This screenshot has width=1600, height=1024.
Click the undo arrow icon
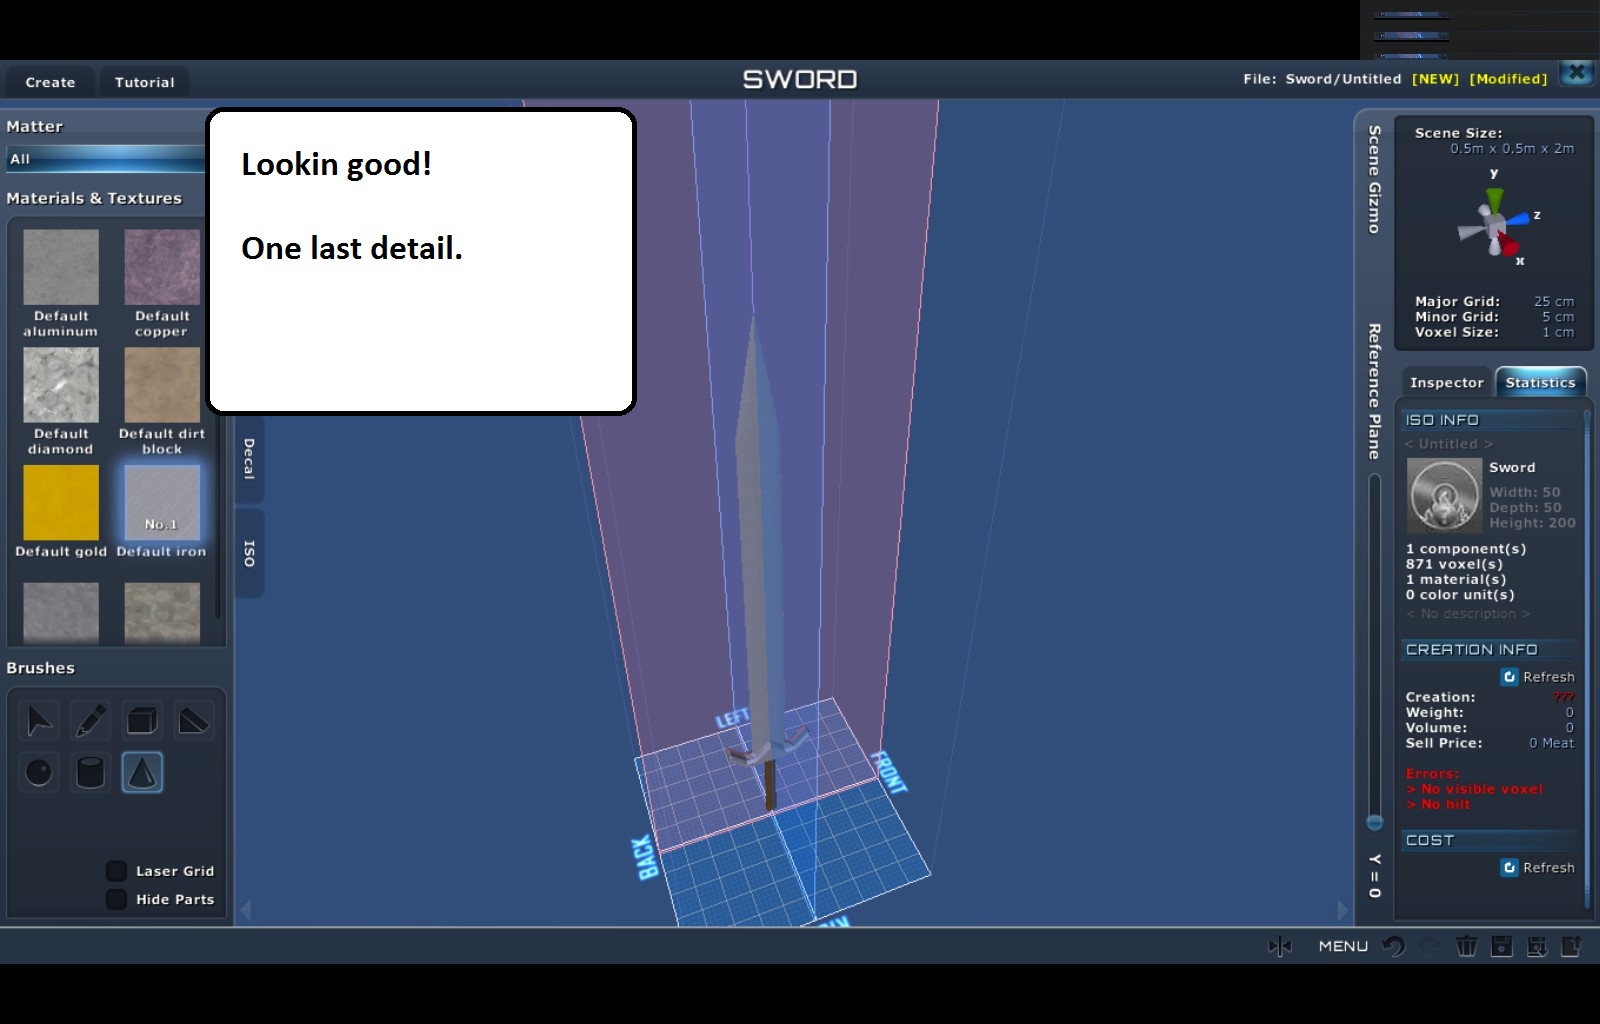coord(1394,946)
